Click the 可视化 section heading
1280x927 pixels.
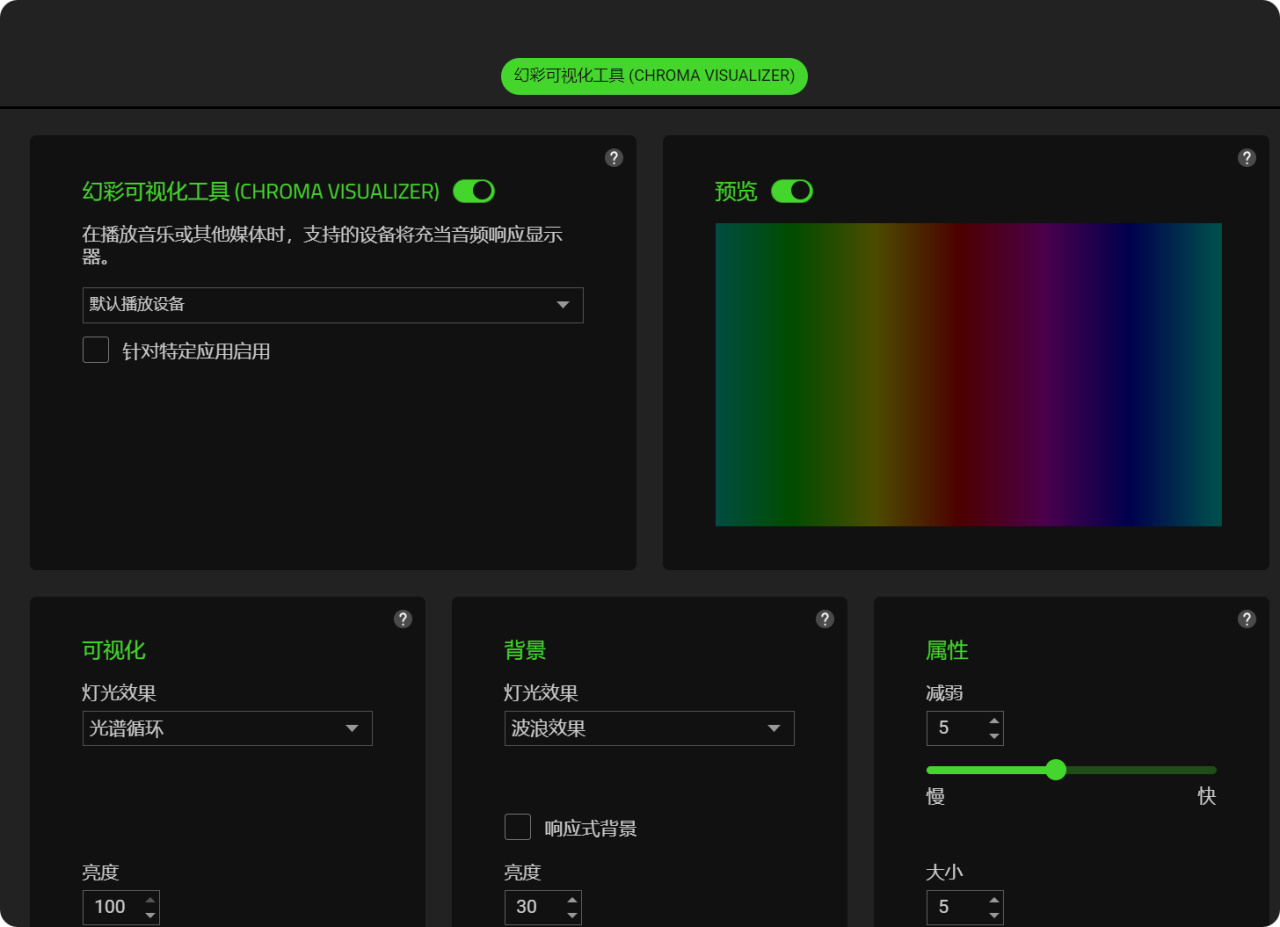(x=114, y=650)
